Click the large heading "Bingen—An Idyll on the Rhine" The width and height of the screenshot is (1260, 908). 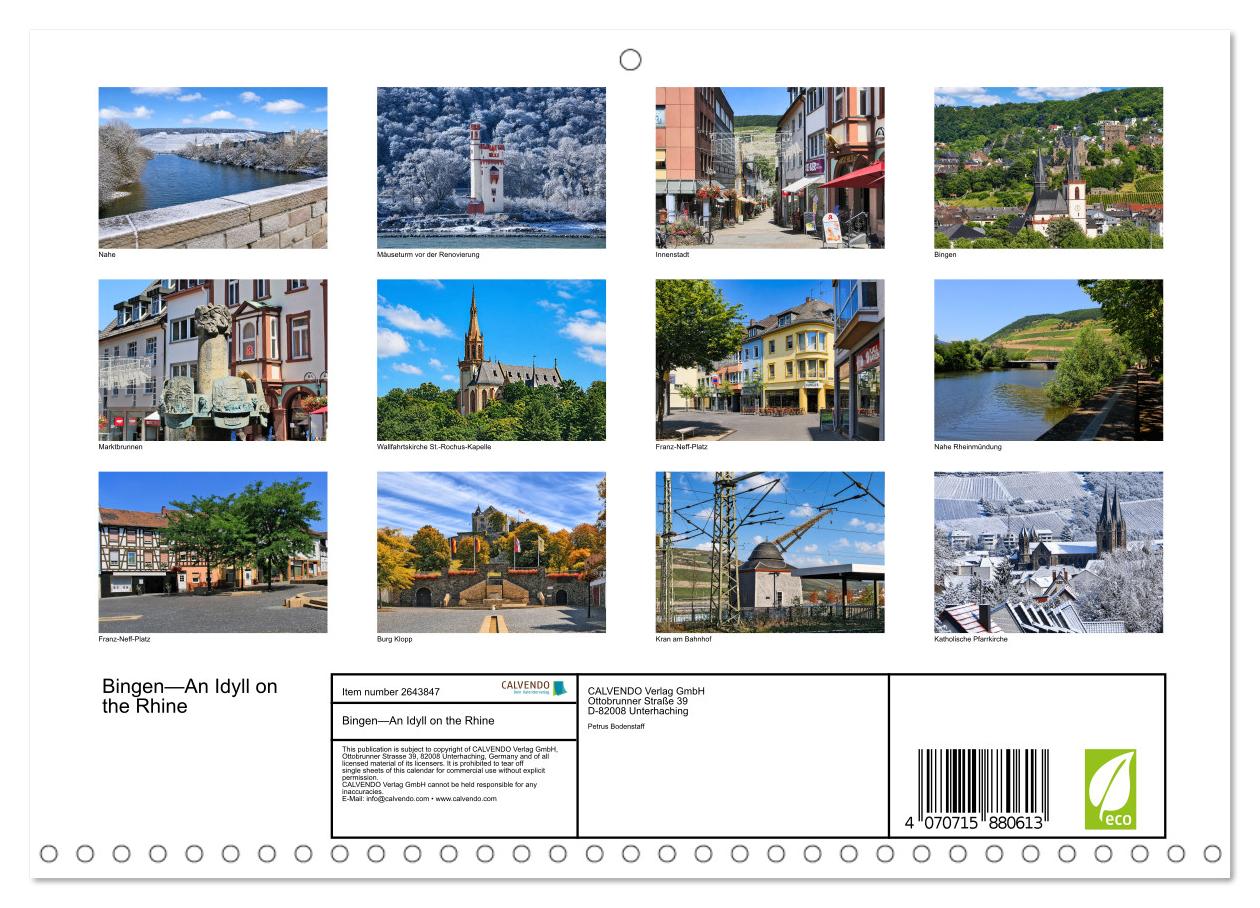(190, 696)
